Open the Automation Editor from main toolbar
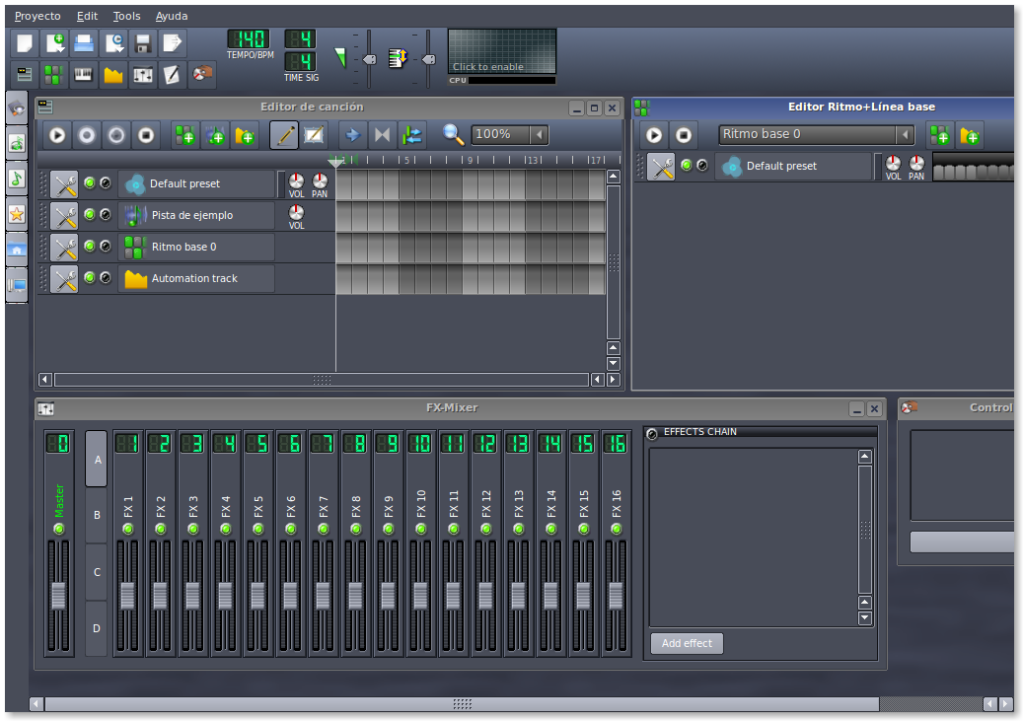 click(x=114, y=74)
